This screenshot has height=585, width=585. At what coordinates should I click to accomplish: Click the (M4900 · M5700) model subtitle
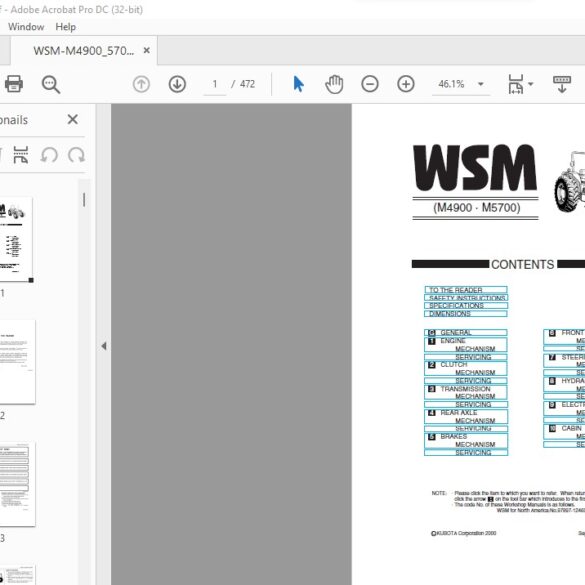point(477,207)
